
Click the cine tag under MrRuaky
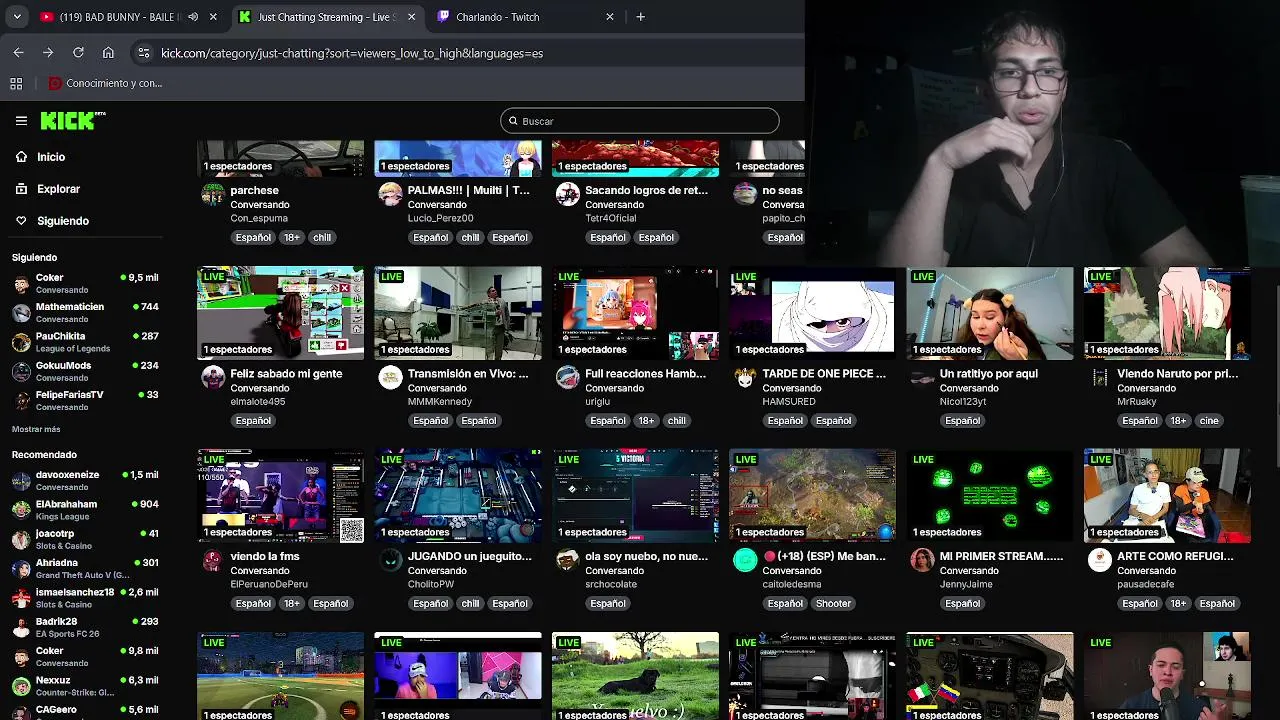1209,420
